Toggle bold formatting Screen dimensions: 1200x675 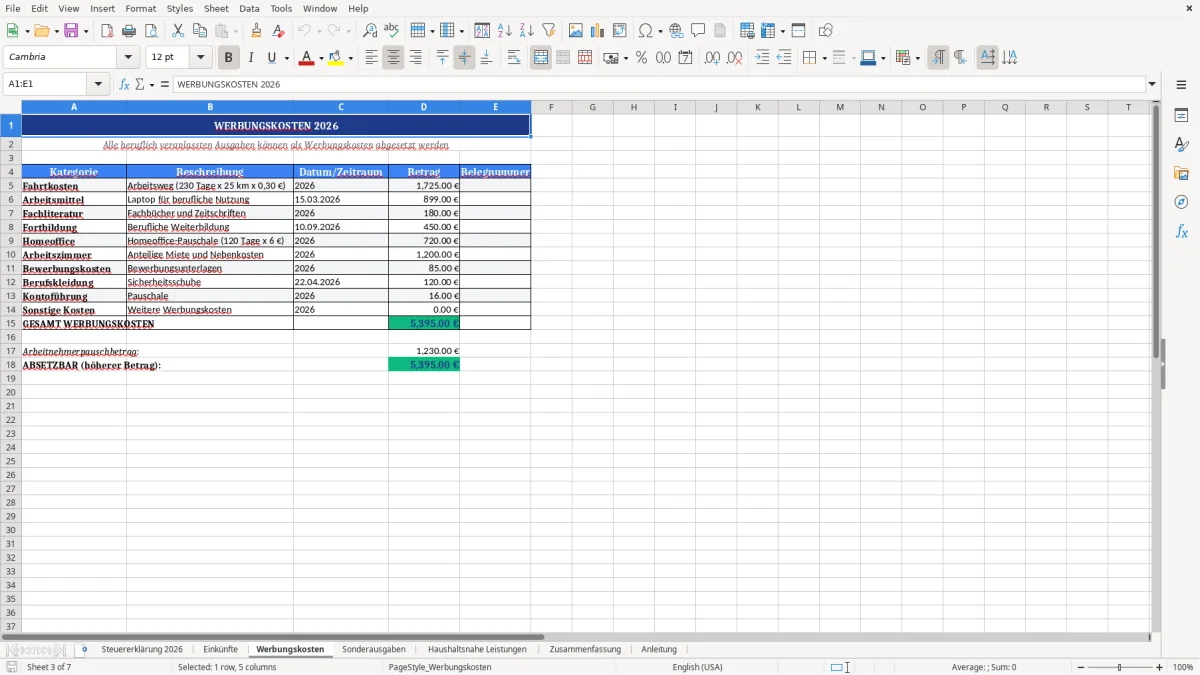tap(228, 57)
